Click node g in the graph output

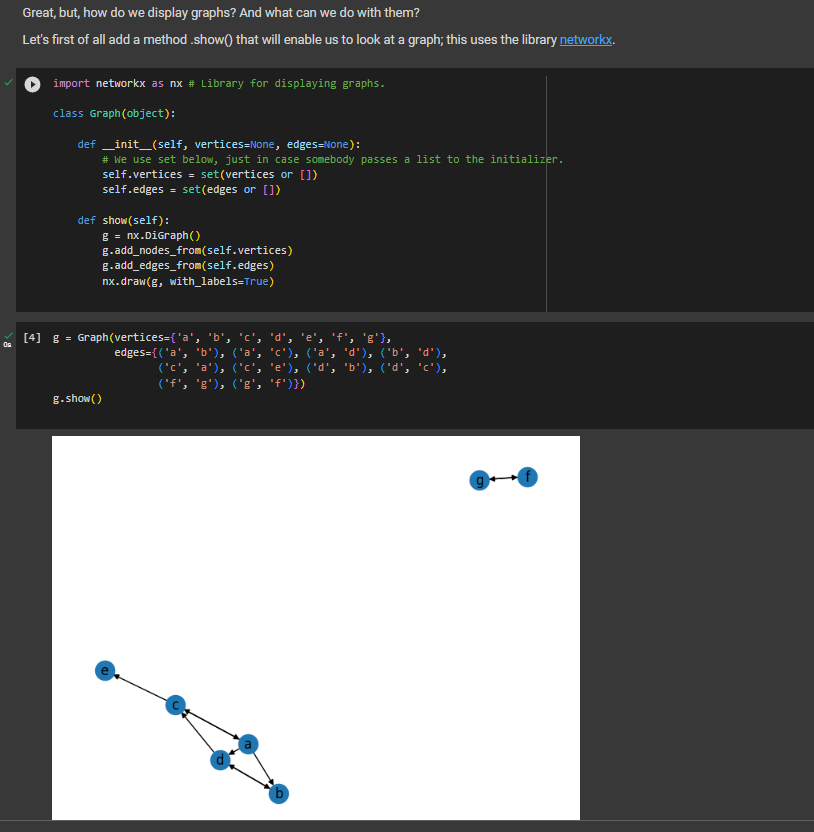479,480
